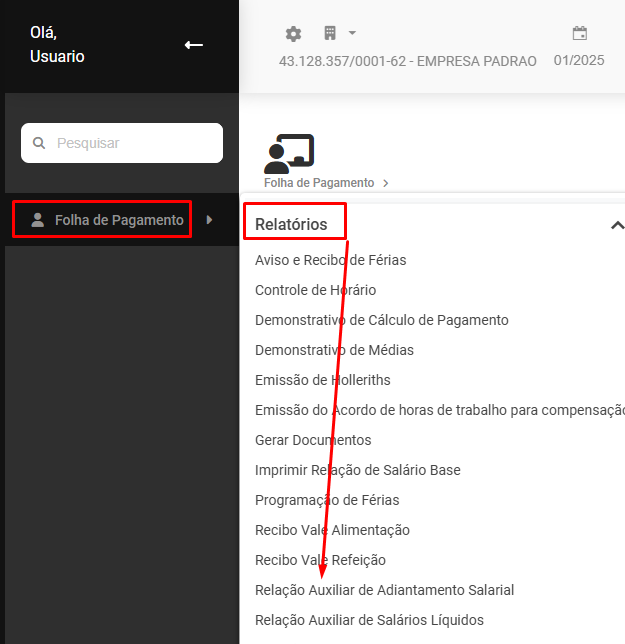625x644 pixels.
Task: Open Relação Auxiliar de Adiantamento Salarial
Action: point(384,590)
